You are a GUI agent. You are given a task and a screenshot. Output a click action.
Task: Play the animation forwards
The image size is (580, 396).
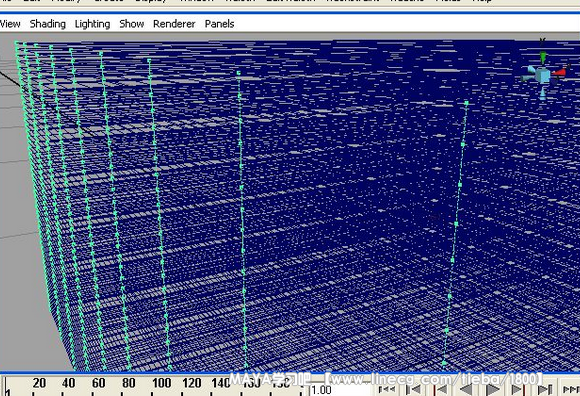(492, 390)
